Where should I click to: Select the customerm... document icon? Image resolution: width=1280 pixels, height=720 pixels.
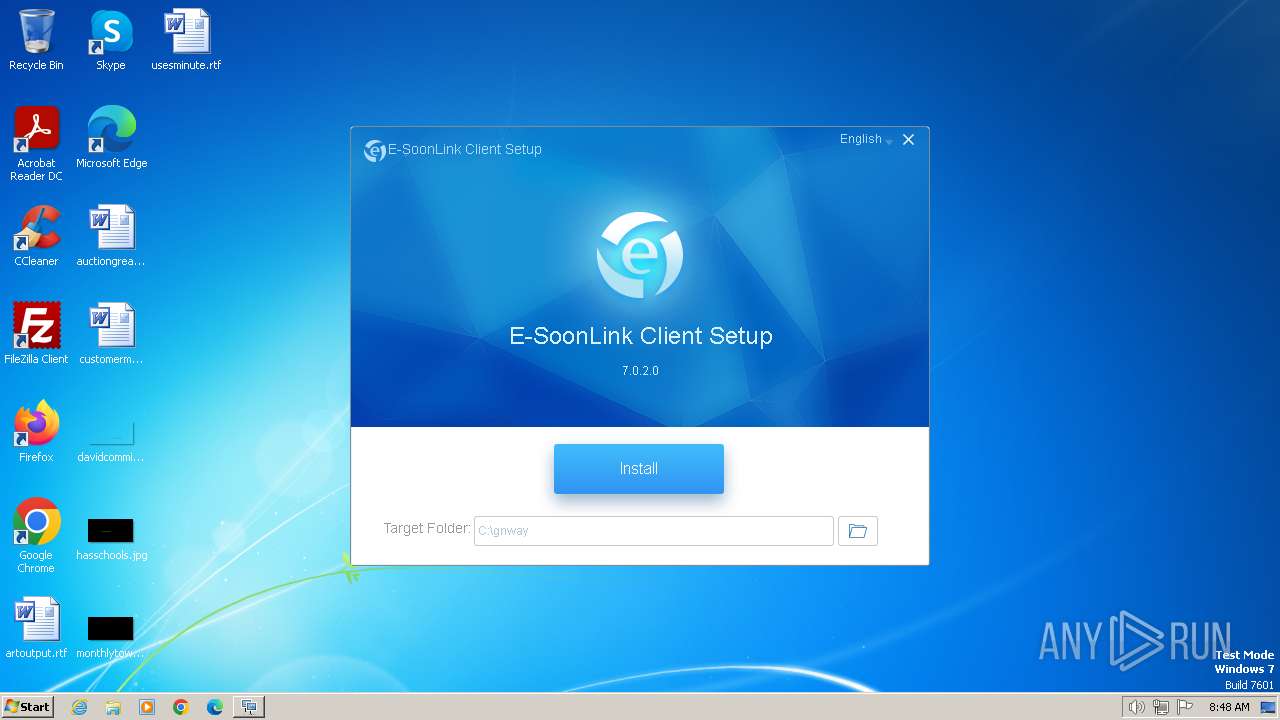[111, 334]
